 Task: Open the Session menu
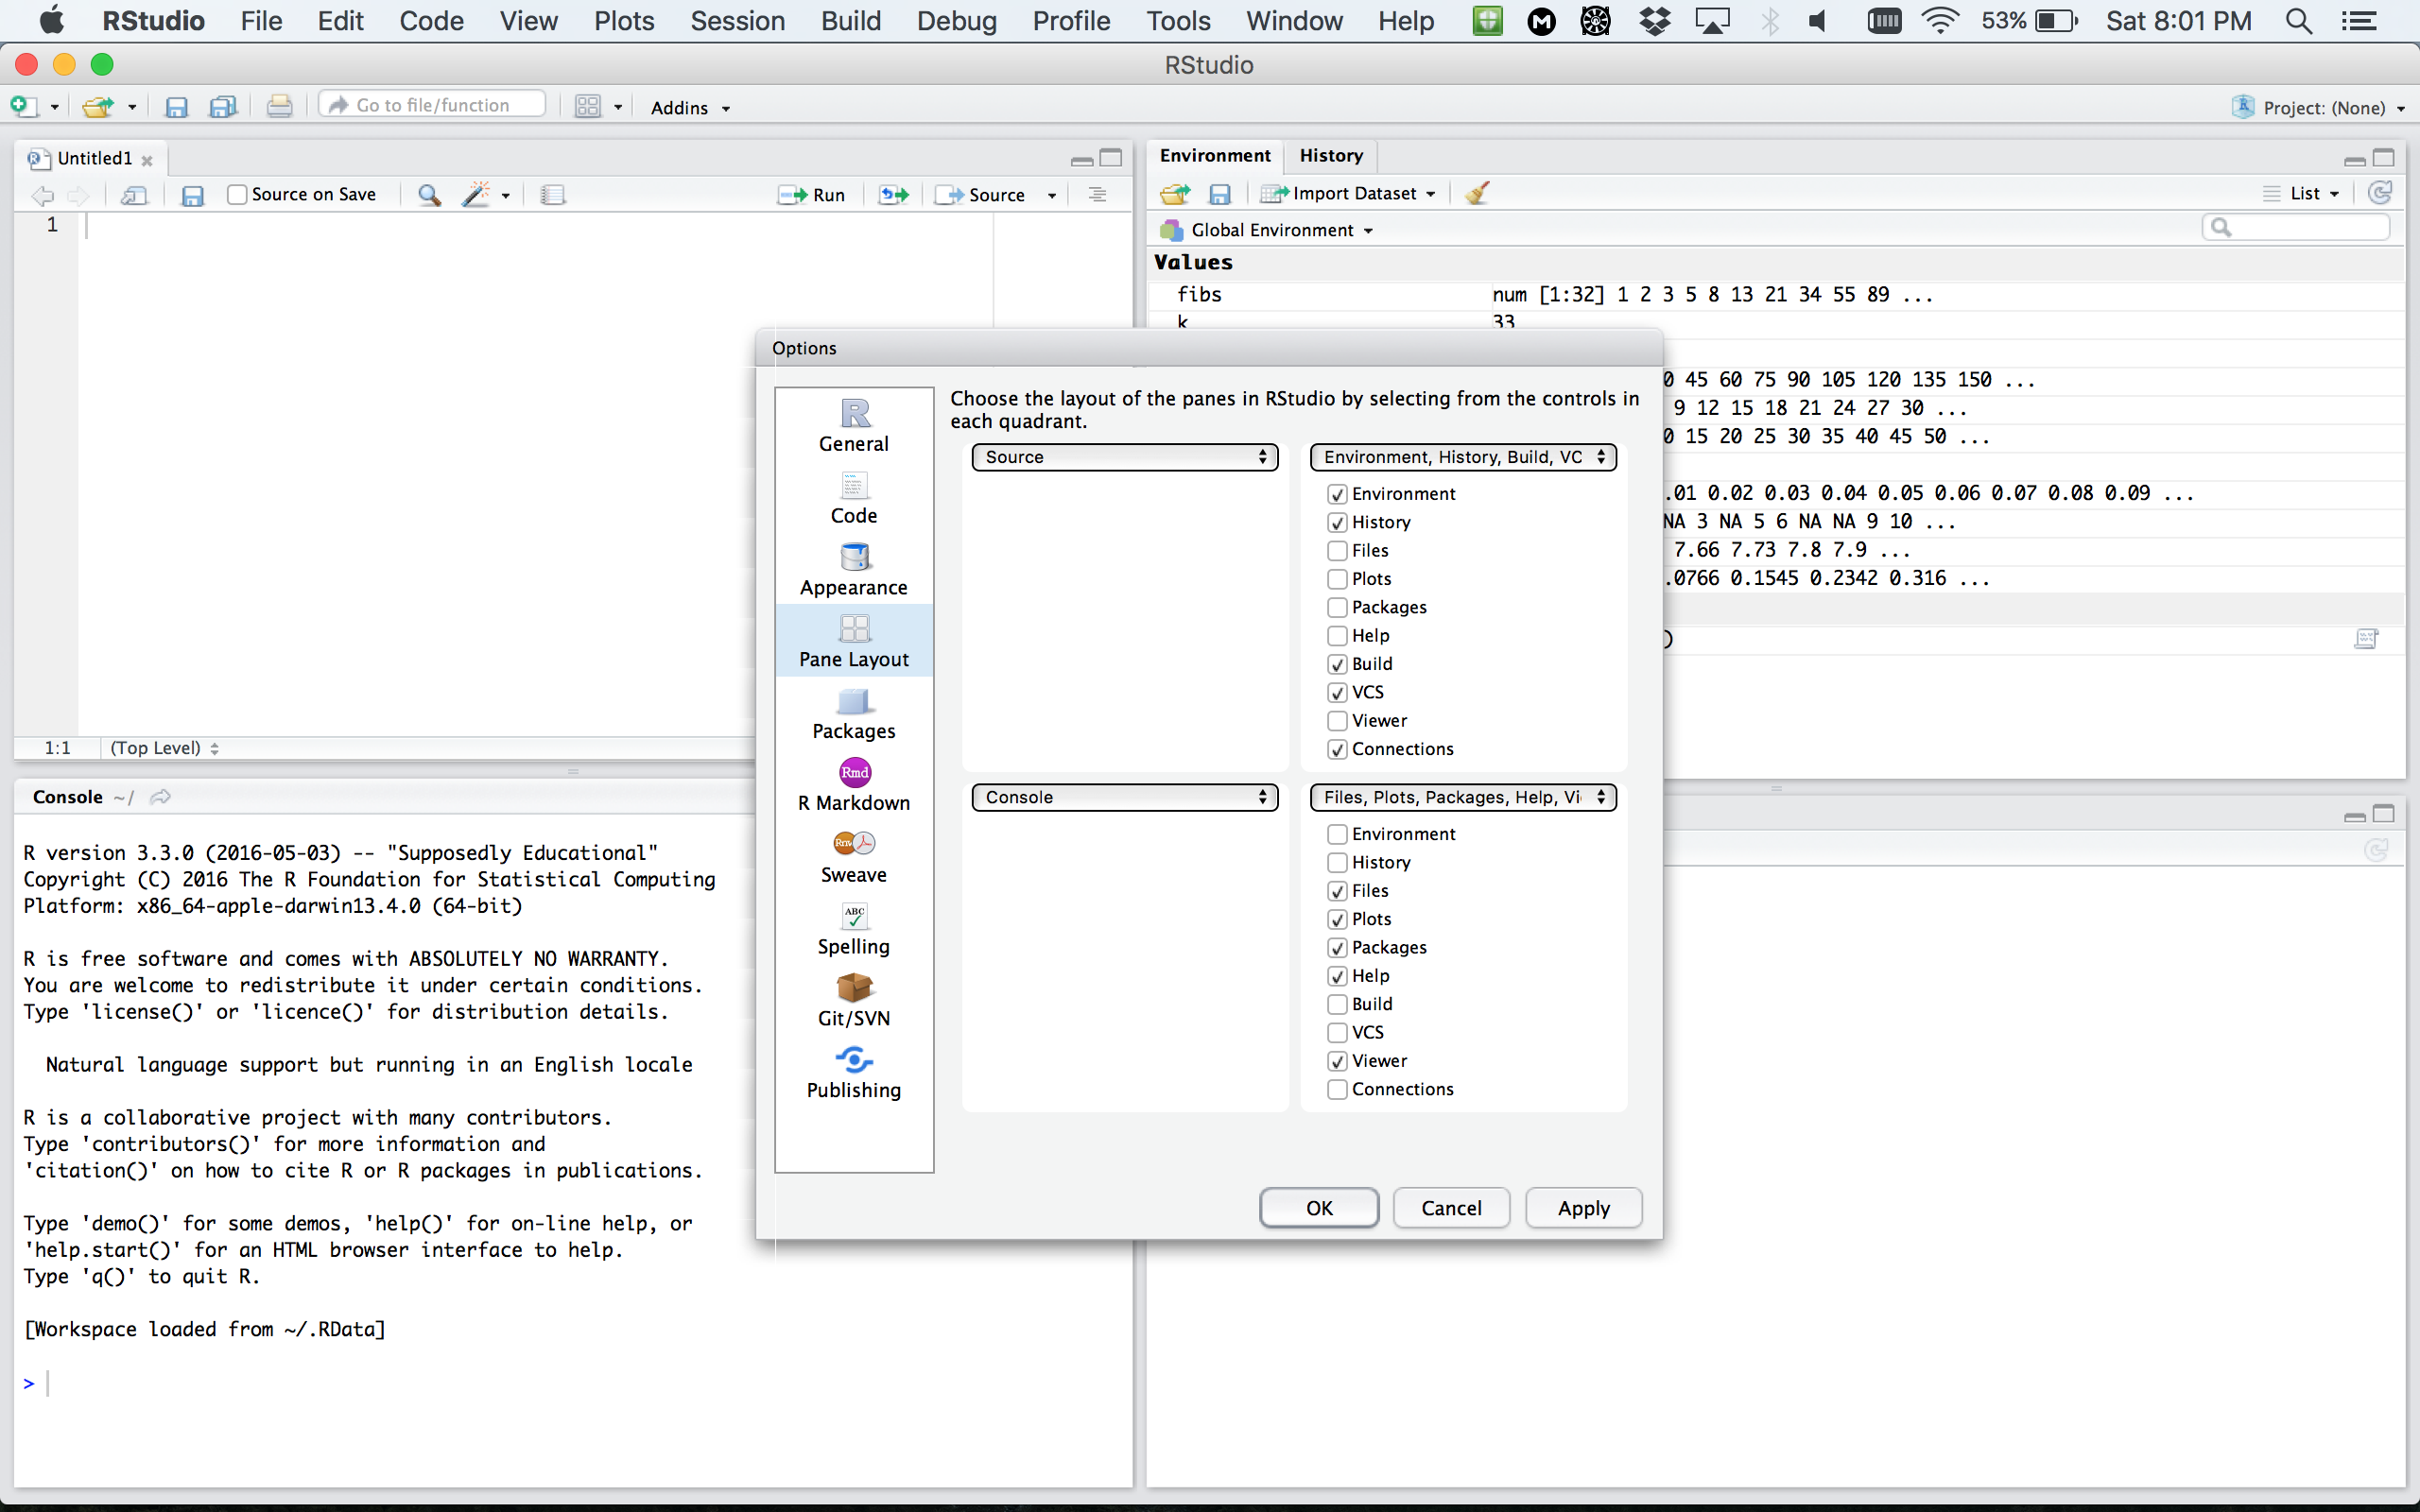click(x=737, y=21)
